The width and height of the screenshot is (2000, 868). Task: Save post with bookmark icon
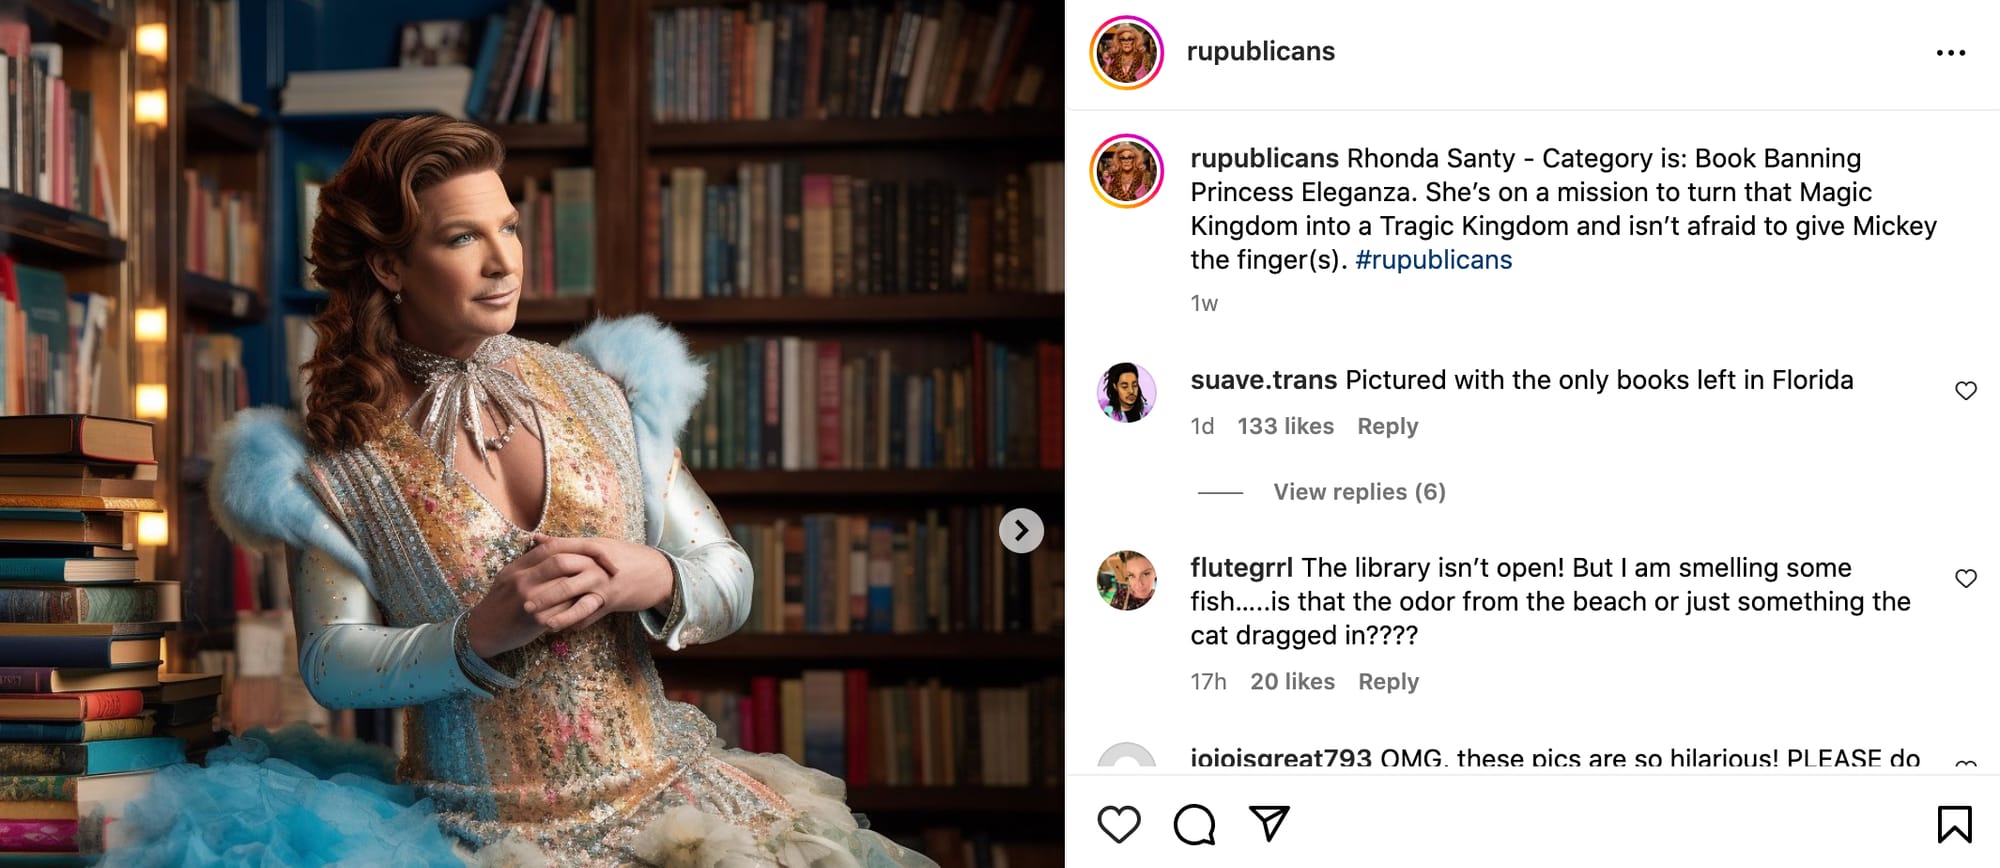(1954, 824)
